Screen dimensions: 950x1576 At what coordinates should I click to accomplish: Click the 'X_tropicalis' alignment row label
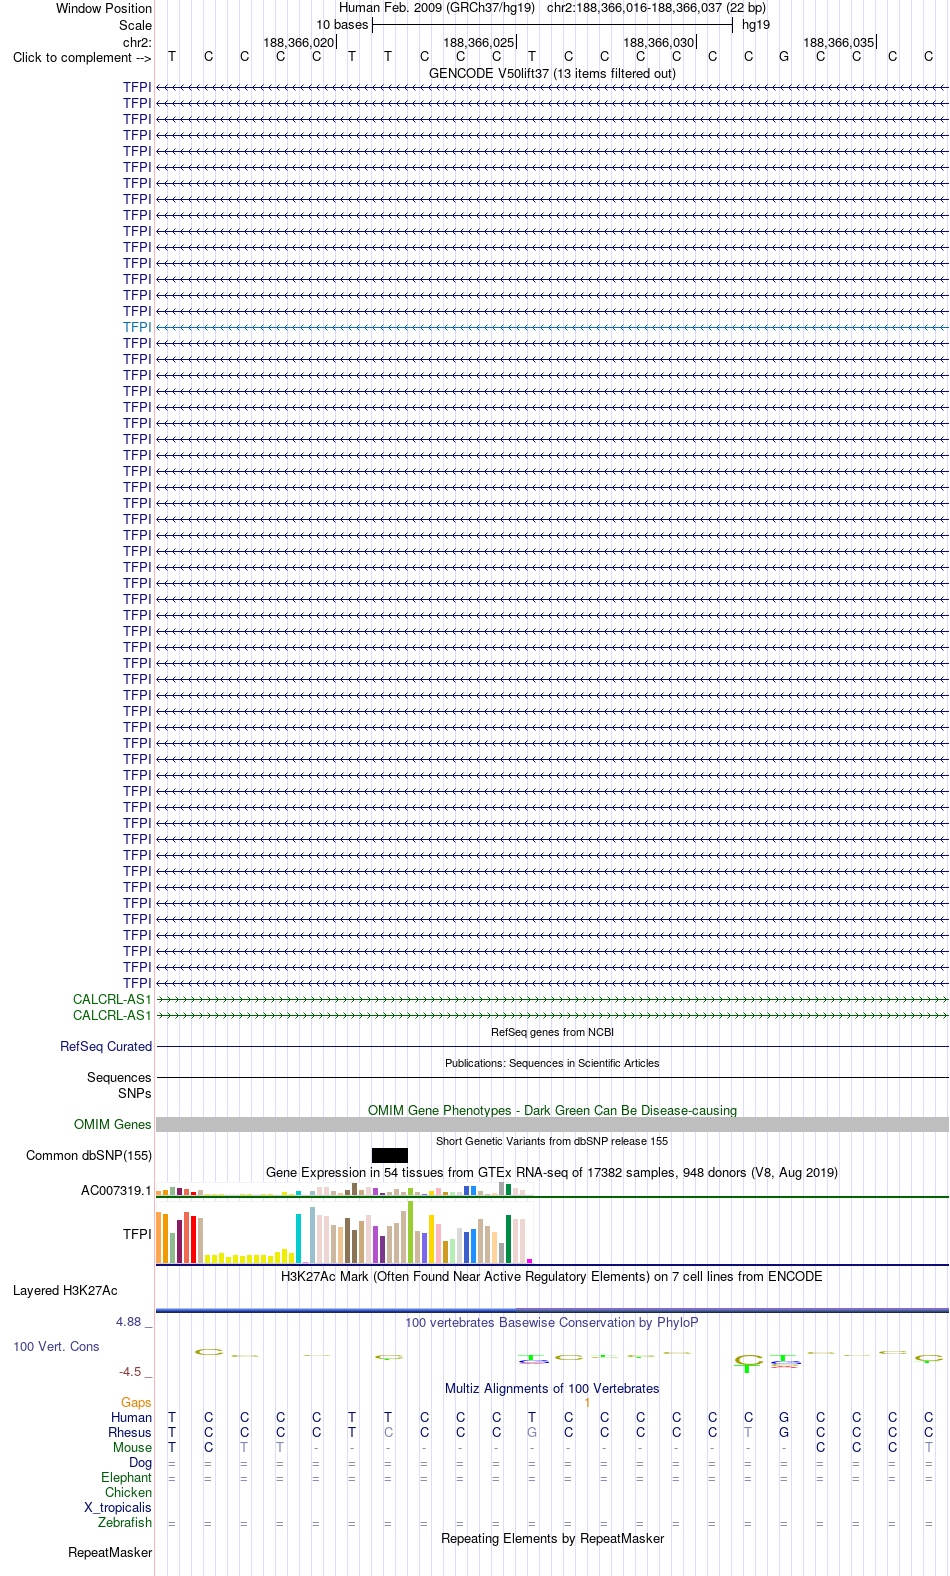118,1508
